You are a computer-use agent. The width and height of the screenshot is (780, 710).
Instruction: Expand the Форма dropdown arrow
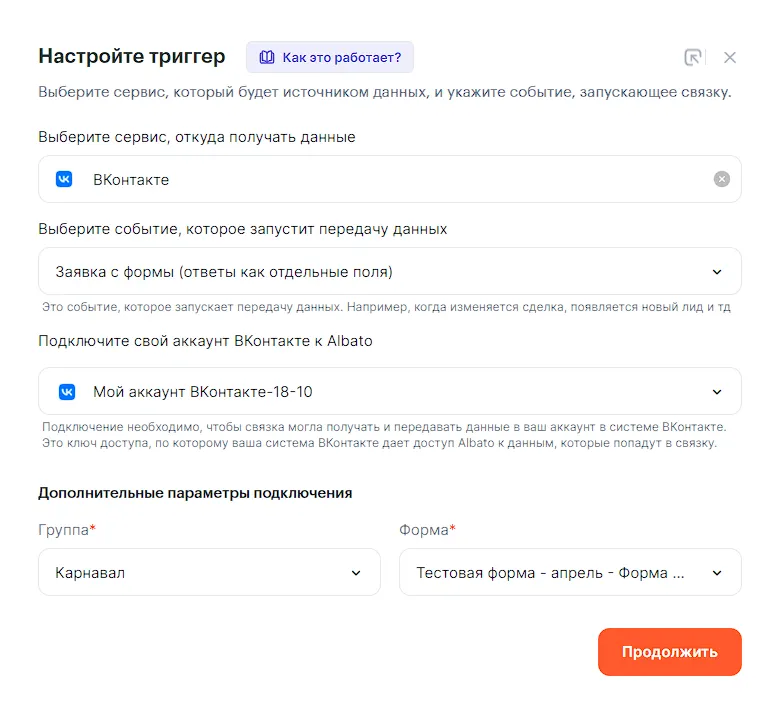(x=717, y=573)
